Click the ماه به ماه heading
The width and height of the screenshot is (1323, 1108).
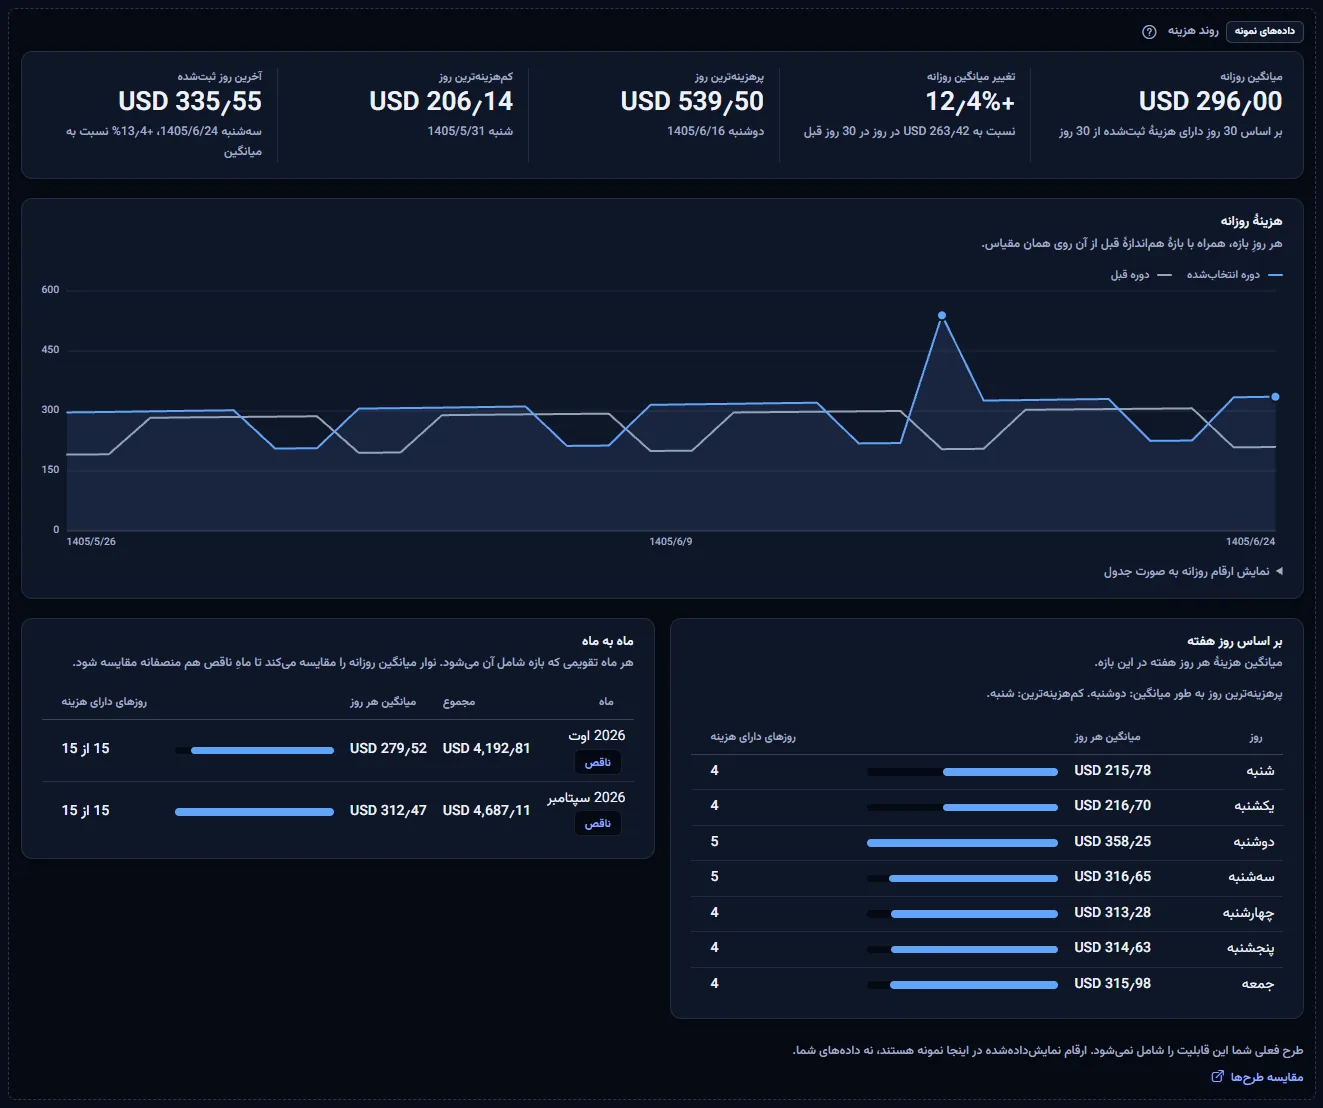click(x=608, y=640)
